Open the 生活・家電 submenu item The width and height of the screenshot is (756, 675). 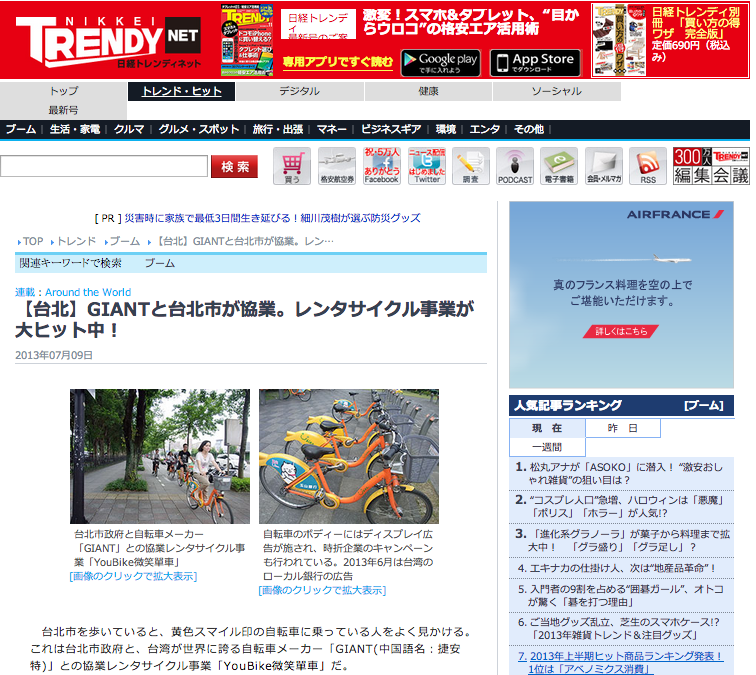point(75,129)
